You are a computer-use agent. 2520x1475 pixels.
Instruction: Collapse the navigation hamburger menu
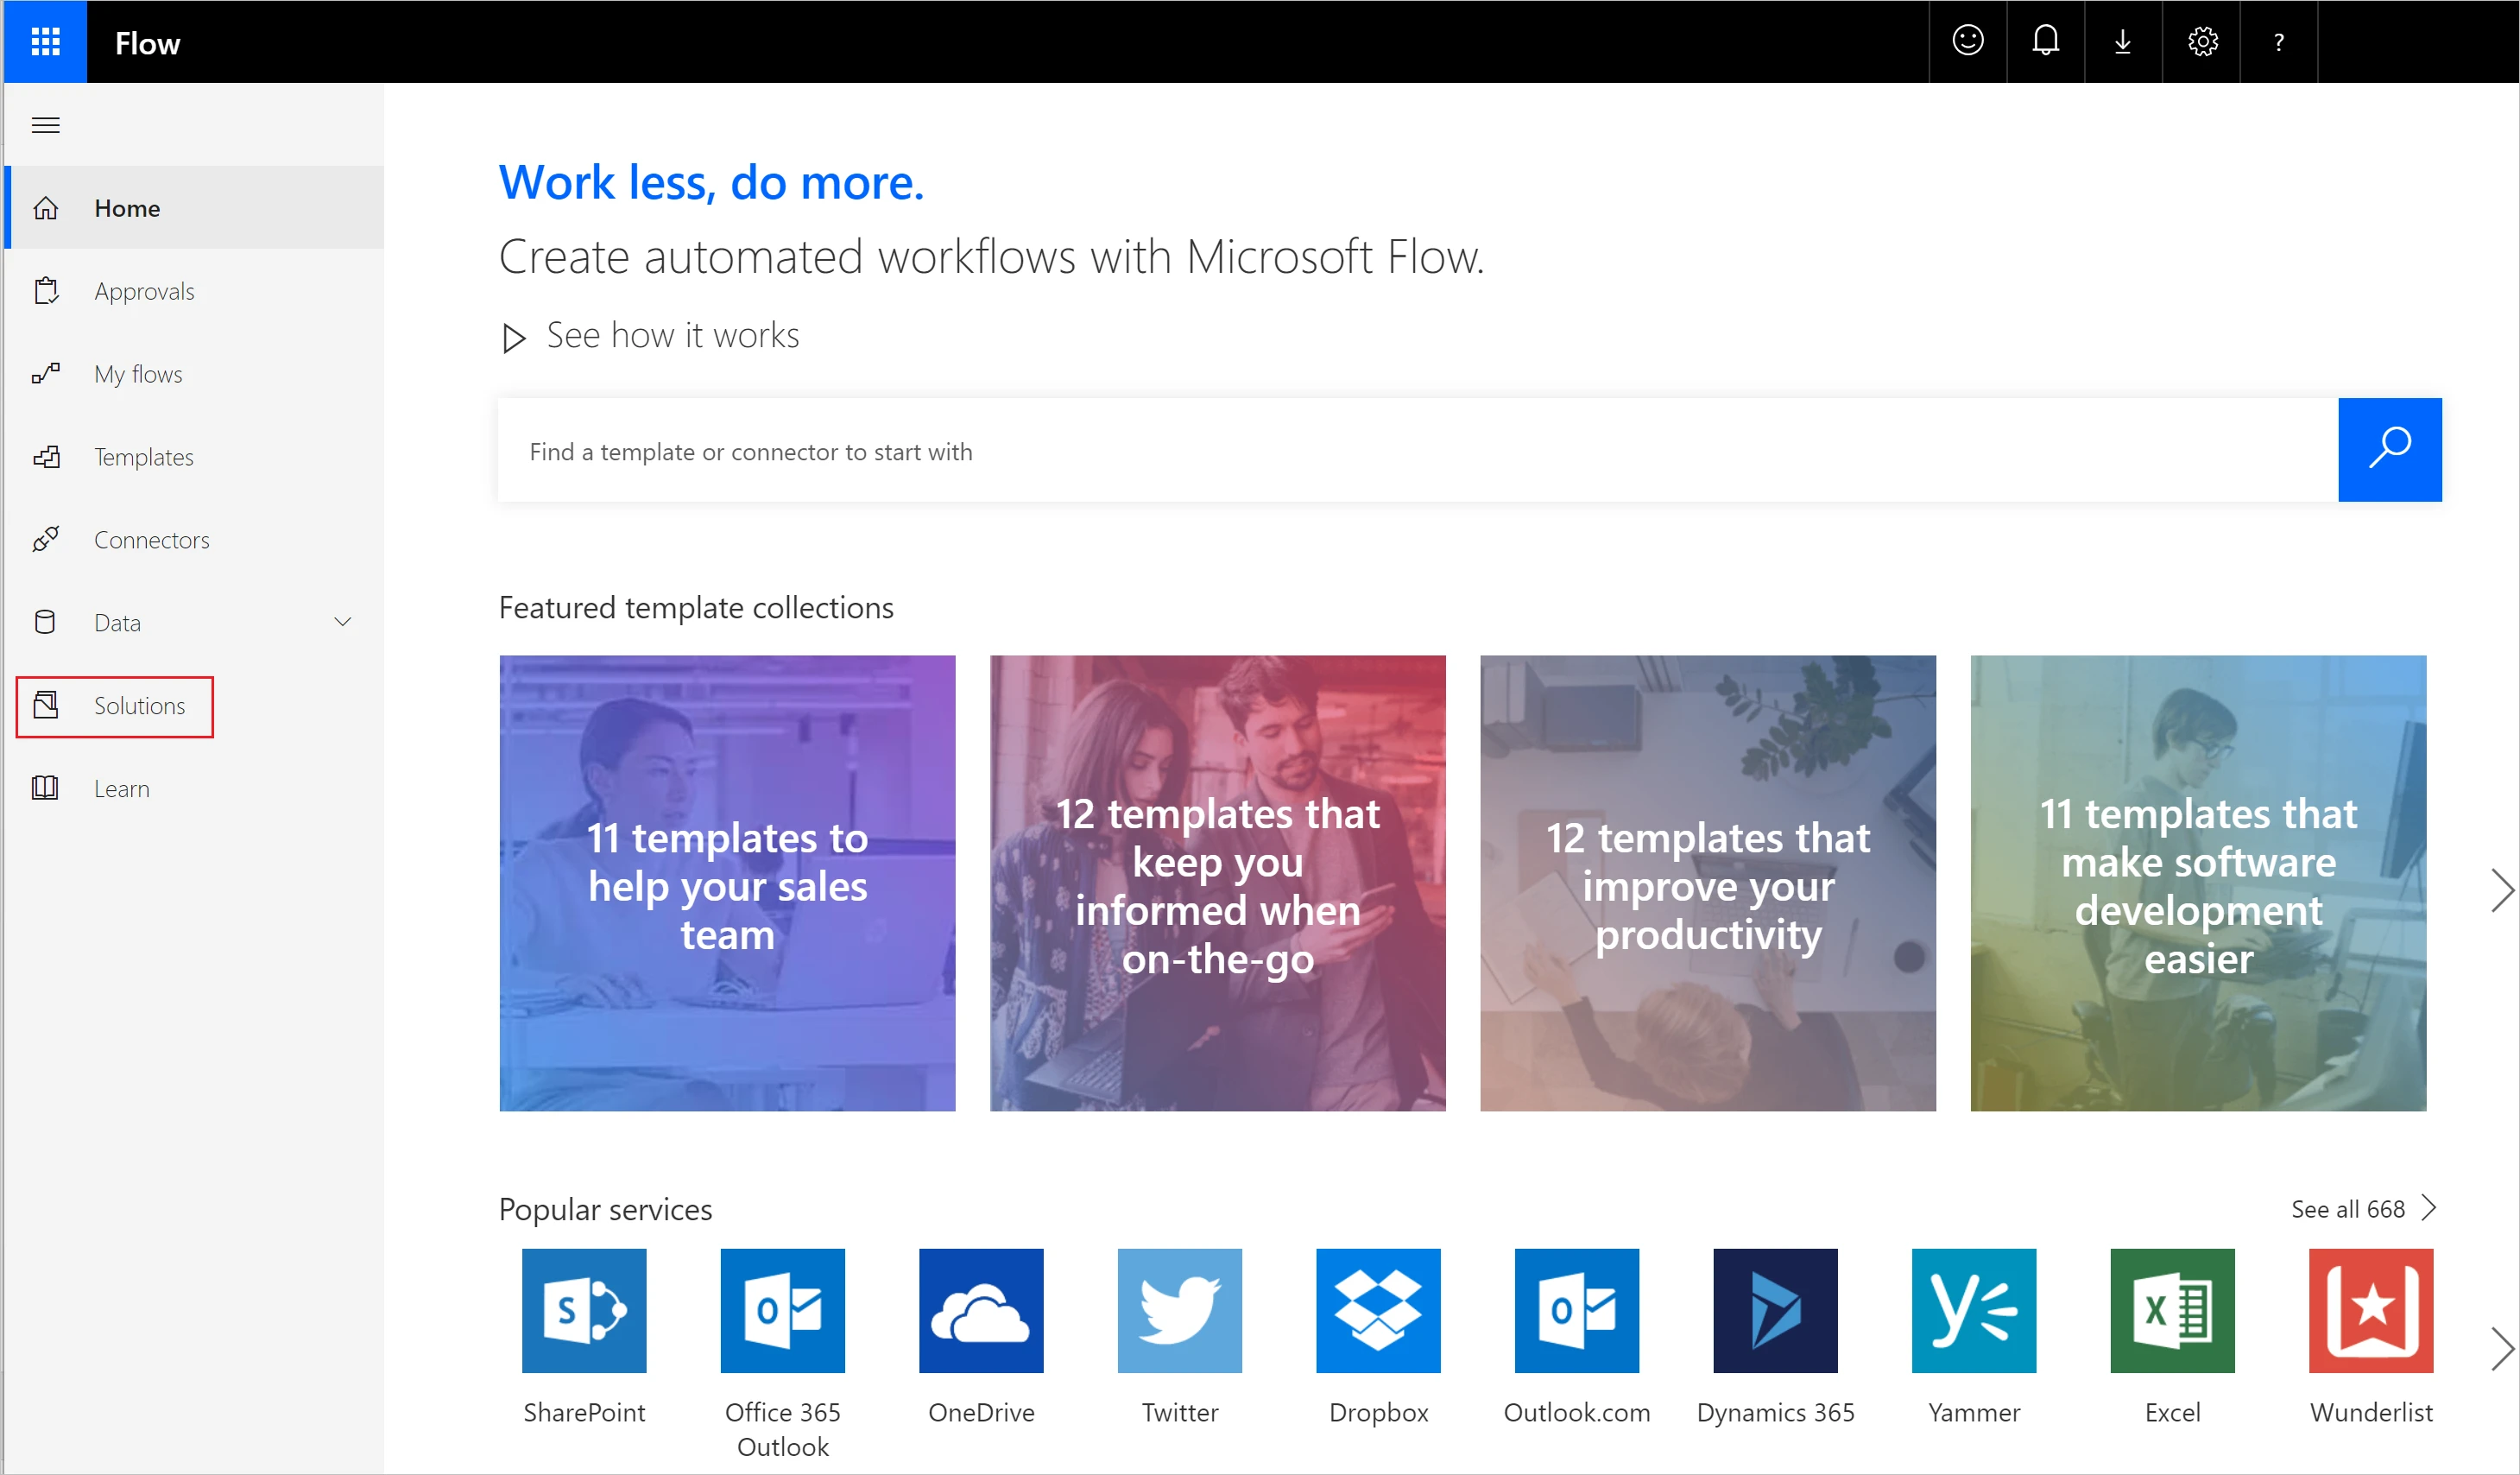point(46,125)
